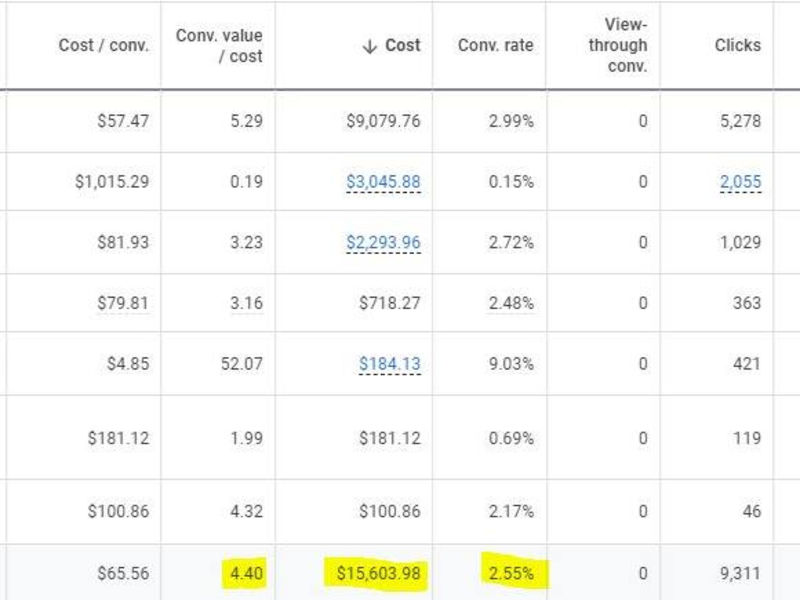The image size is (800, 600).
Task: Click the highlighted total cost $15,603.98
Action: click(x=378, y=573)
